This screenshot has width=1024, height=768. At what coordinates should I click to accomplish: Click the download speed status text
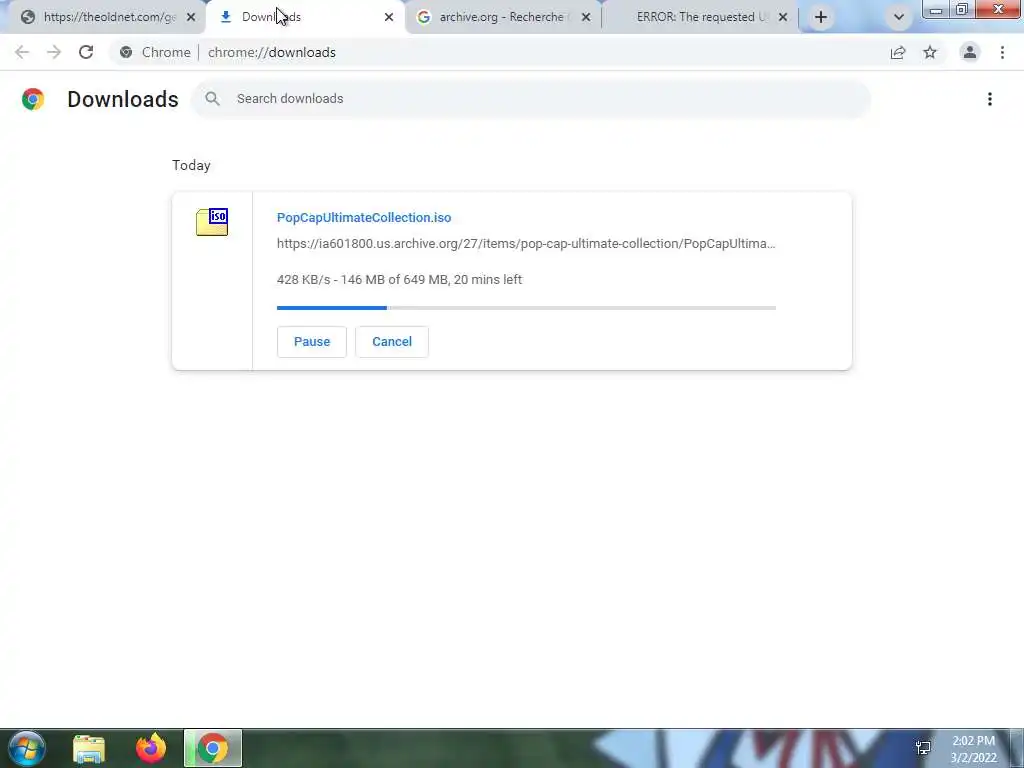coord(399,280)
